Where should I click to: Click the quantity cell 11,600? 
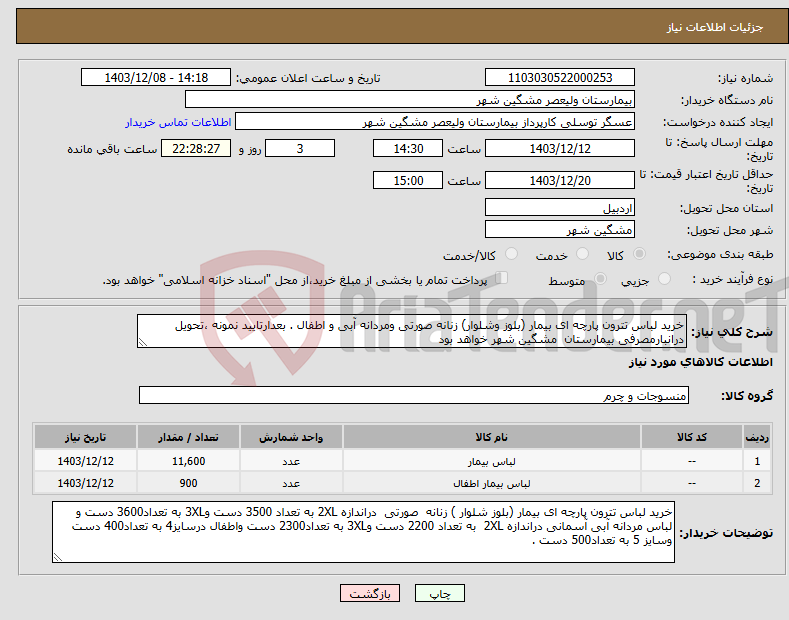pos(188,461)
